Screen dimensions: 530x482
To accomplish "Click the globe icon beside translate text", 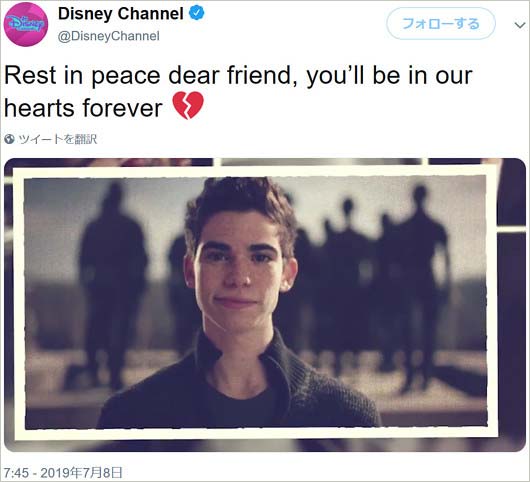I will [x=9, y=139].
